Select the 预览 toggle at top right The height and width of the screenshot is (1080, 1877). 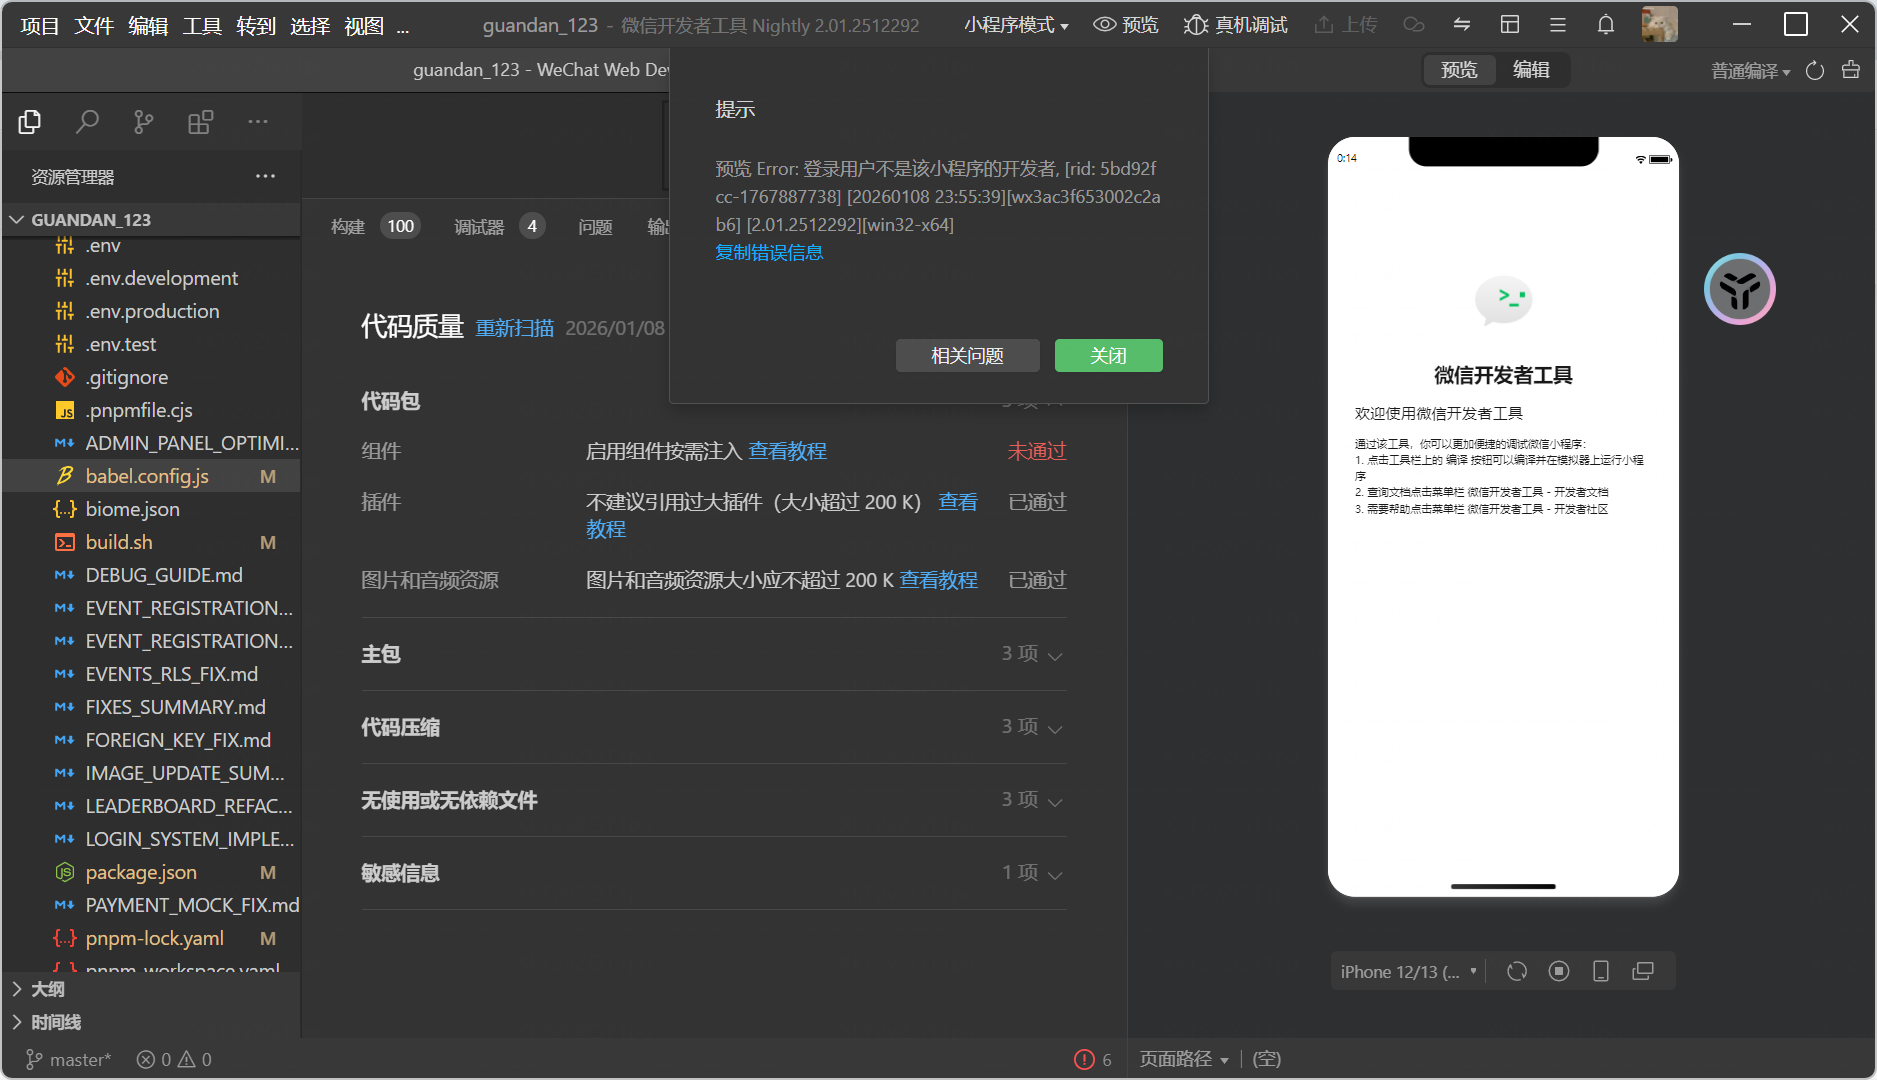point(1459,70)
